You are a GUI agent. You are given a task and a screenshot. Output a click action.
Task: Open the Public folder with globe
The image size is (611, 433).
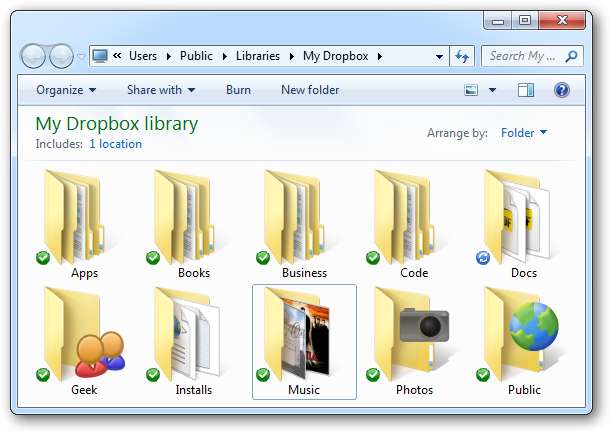coord(523,334)
